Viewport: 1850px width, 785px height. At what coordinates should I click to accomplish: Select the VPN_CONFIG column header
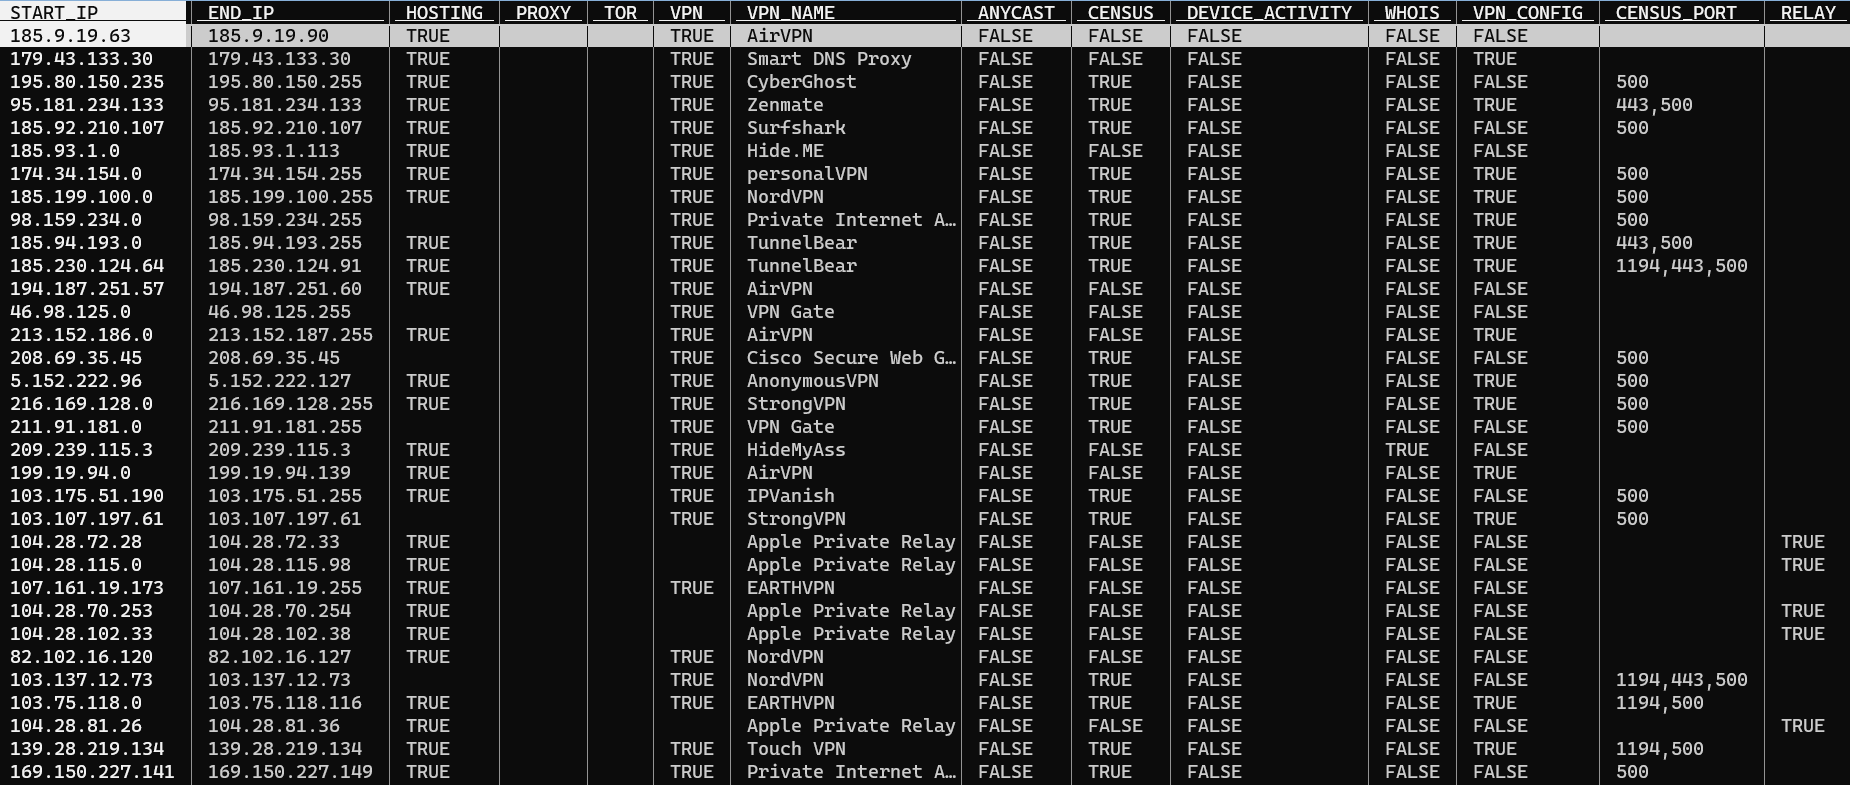1528,12
